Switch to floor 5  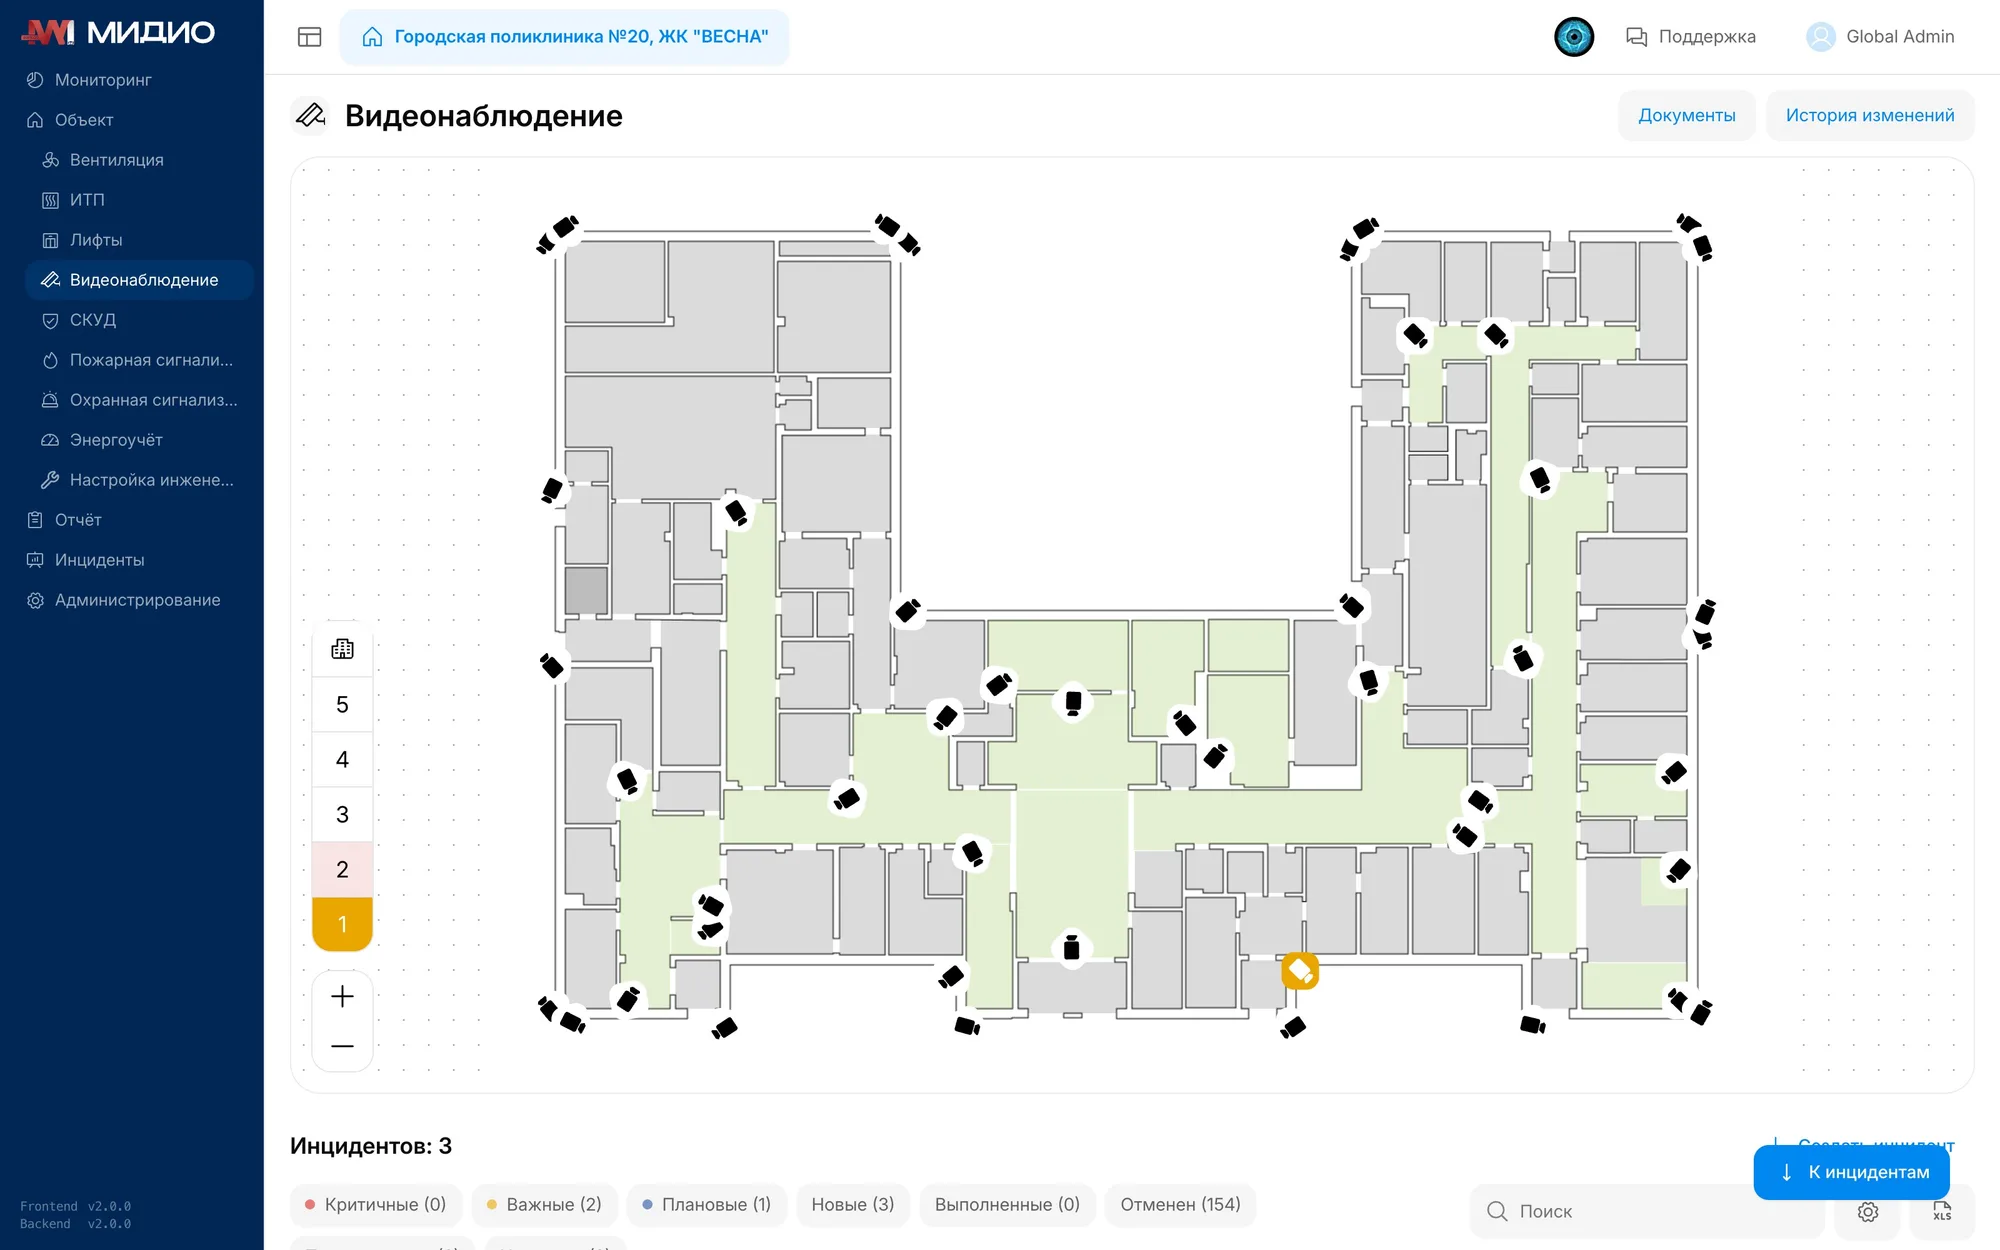click(x=342, y=705)
